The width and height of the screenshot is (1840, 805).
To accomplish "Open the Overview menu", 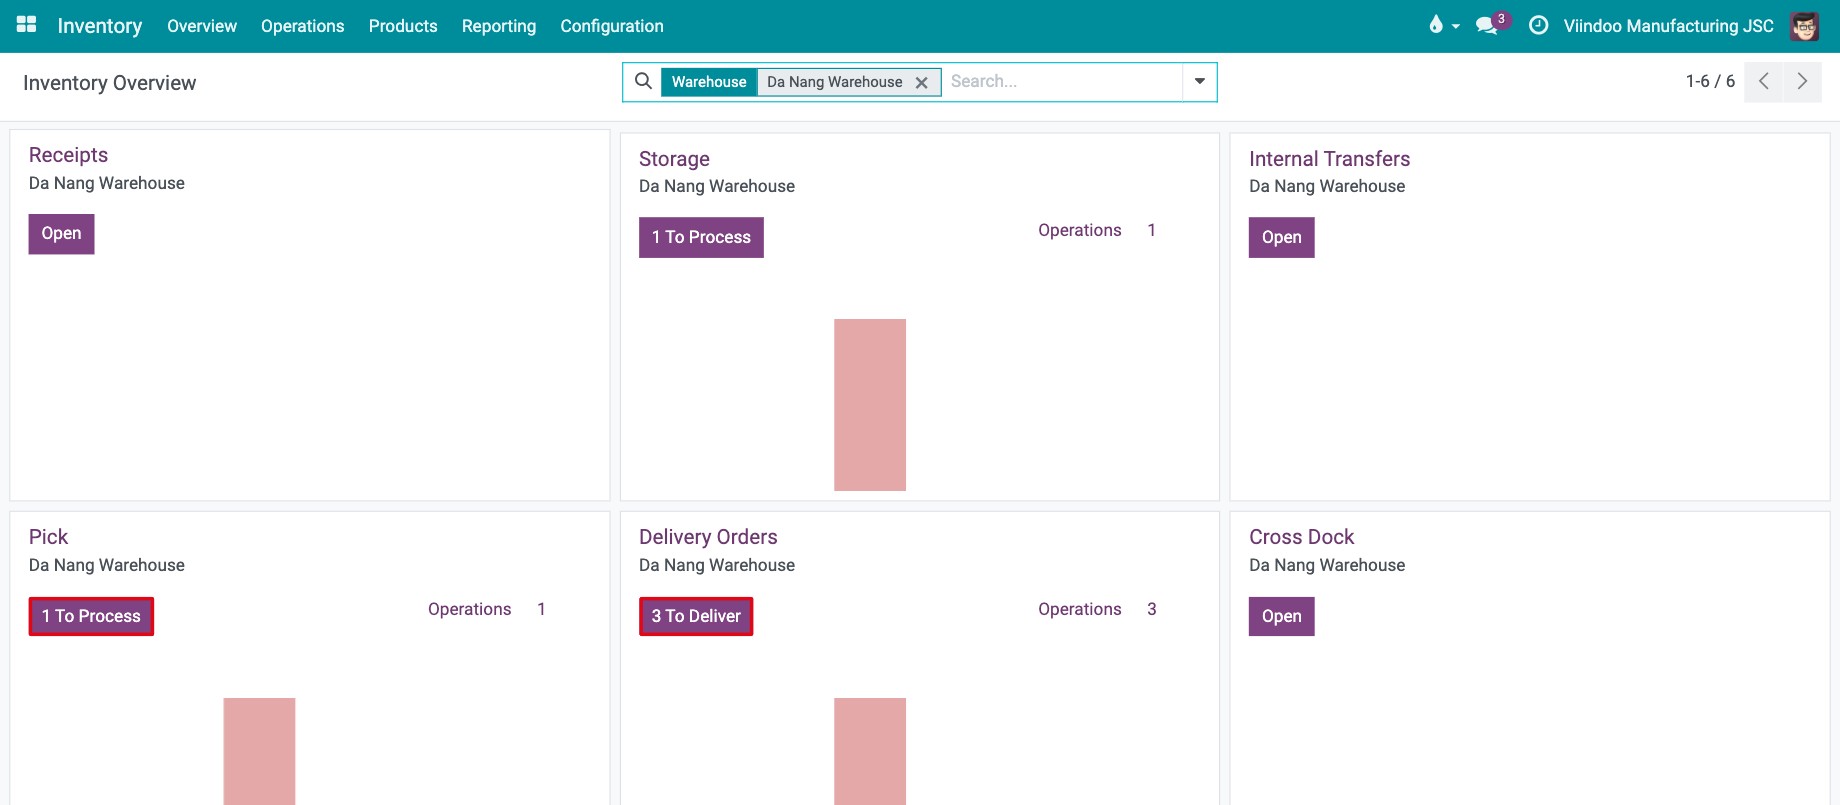I will pyautogui.click(x=202, y=26).
